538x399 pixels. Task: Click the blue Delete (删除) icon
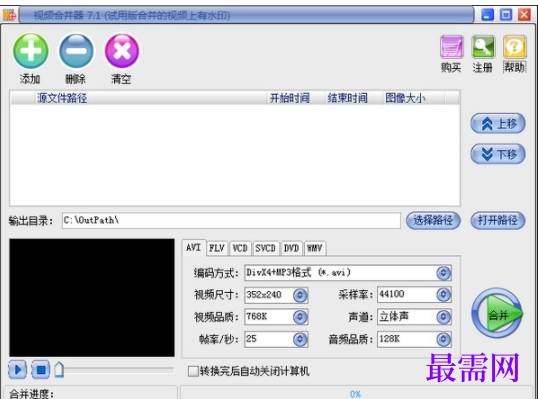click(x=76, y=51)
